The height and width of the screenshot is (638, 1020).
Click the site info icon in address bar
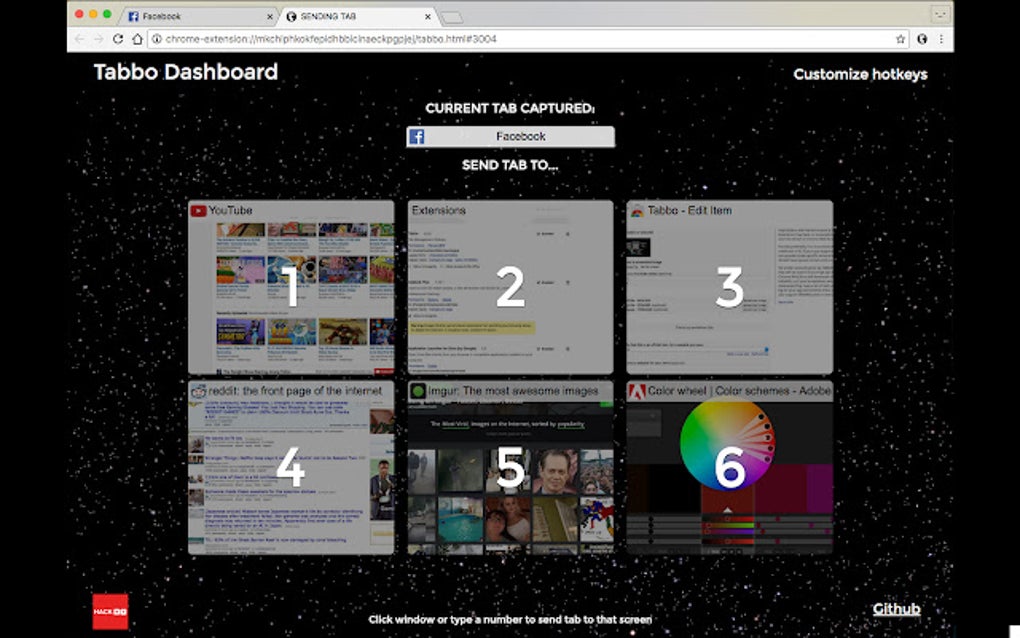157,39
